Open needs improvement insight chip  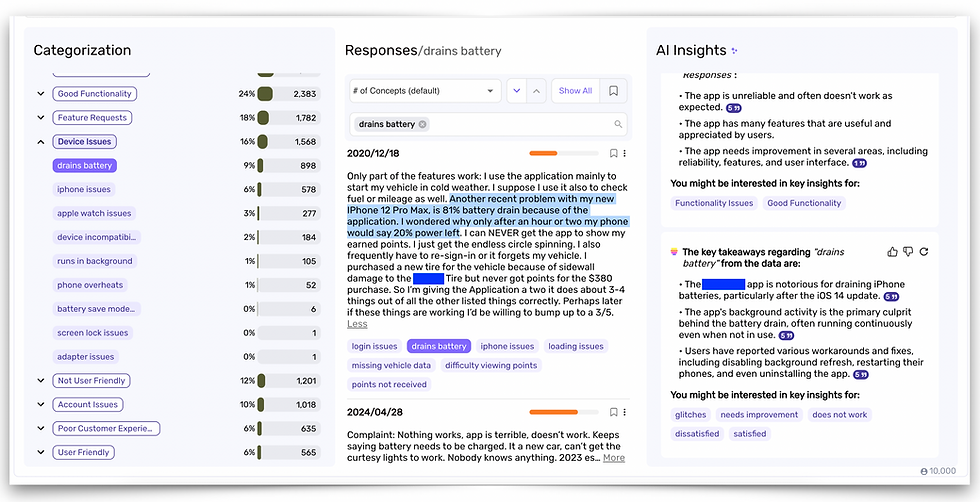pos(759,415)
